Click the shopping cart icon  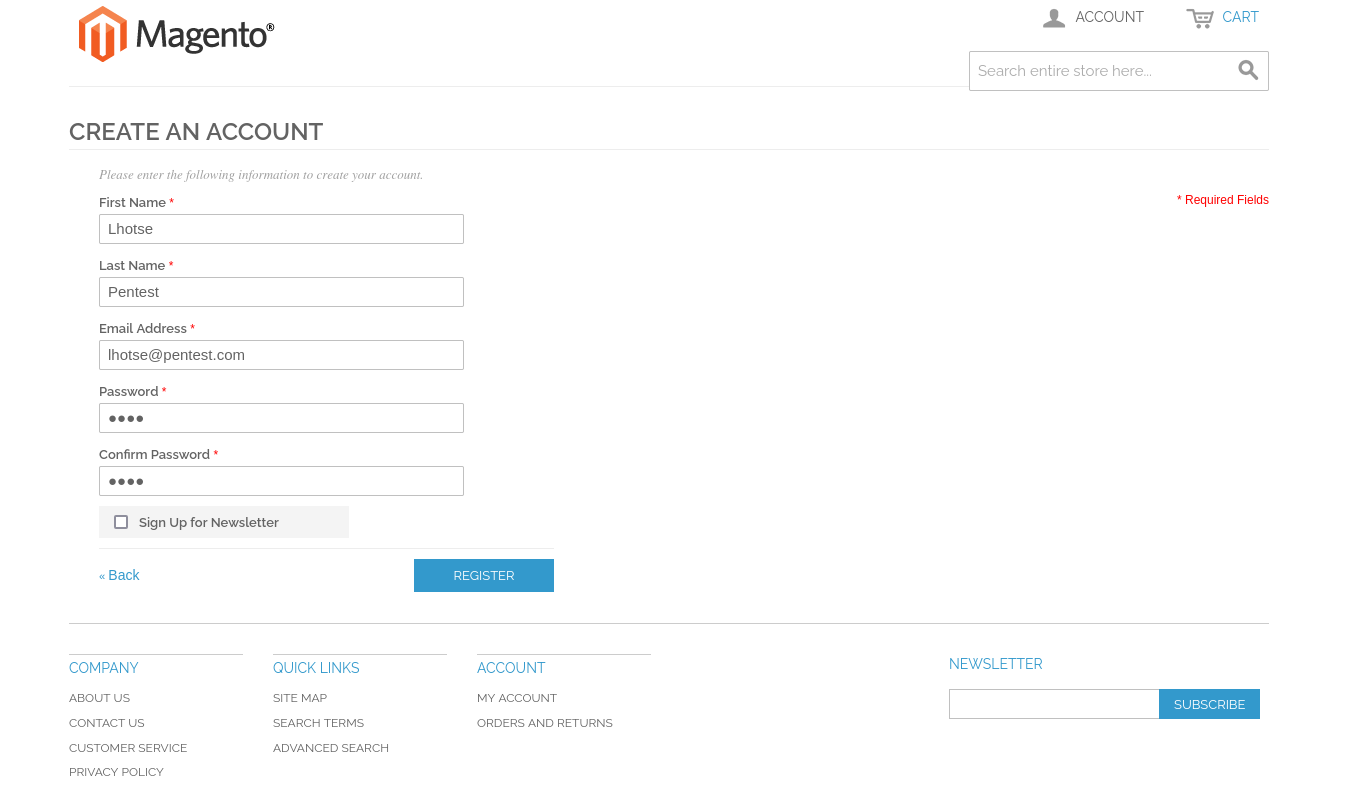(1200, 18)
